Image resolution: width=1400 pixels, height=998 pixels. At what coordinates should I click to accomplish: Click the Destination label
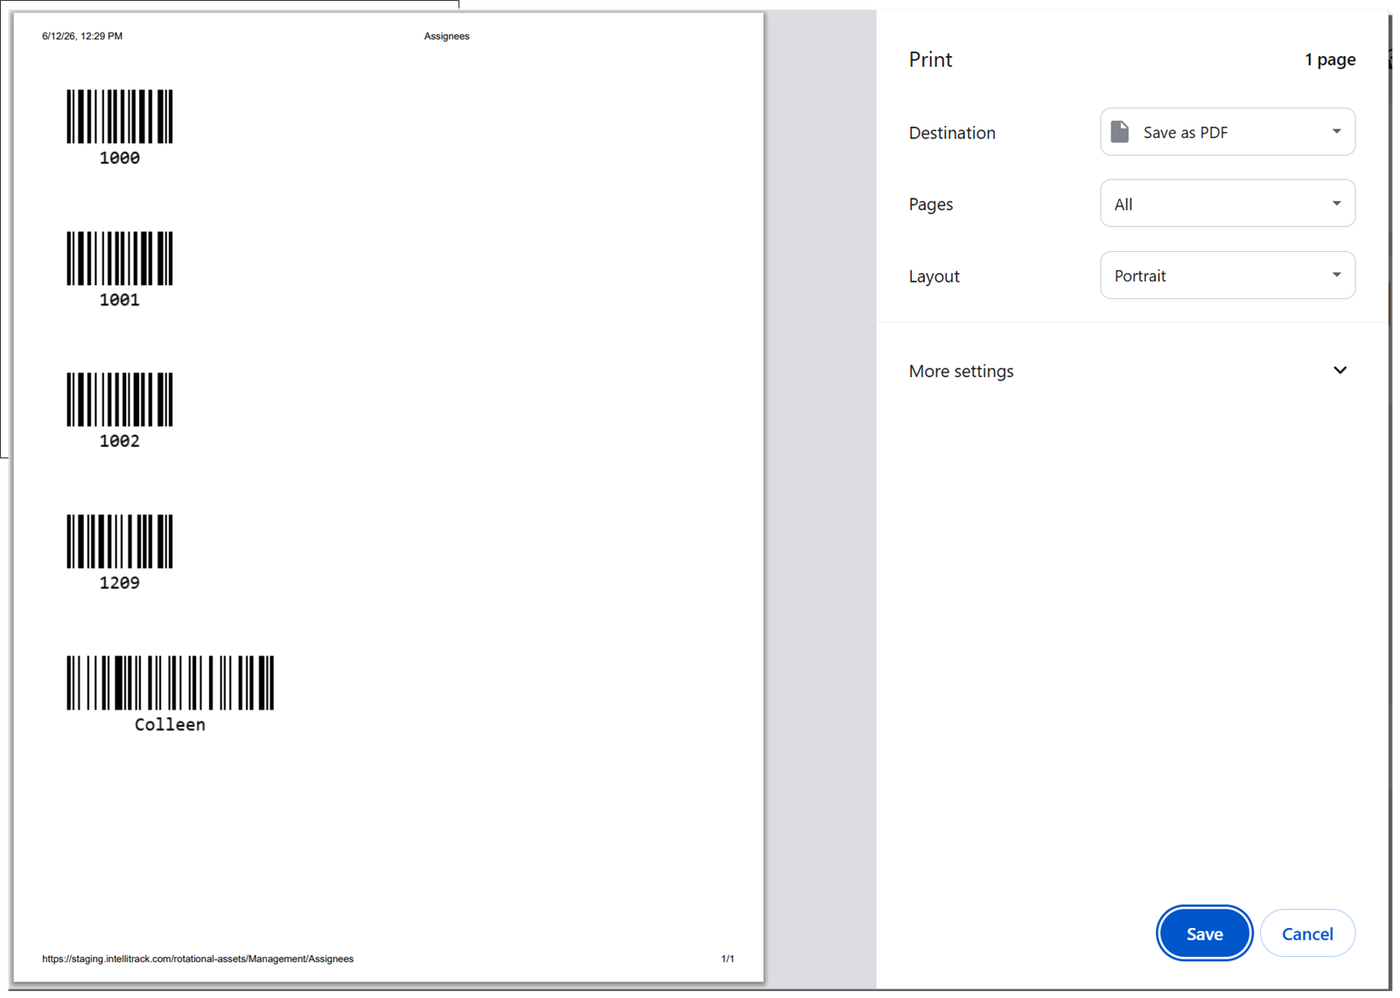click(952, 132)
